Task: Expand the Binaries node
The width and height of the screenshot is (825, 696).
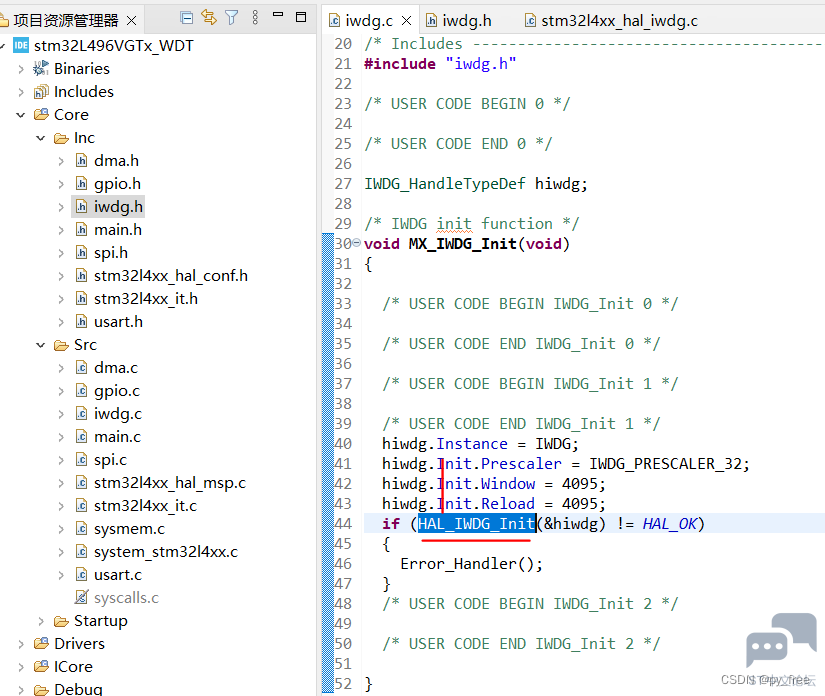Action: [x=21, y=69]
